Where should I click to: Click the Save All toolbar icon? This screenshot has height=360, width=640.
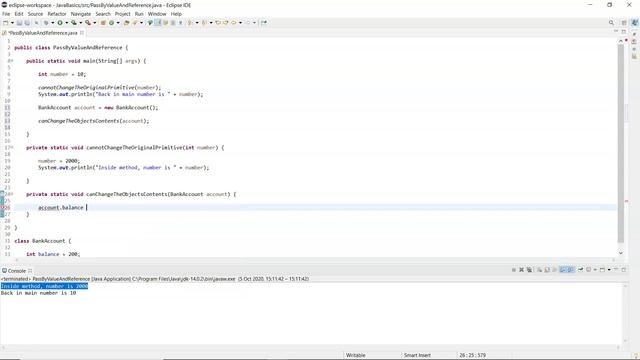pyautogui.click(x=27, y=23)
